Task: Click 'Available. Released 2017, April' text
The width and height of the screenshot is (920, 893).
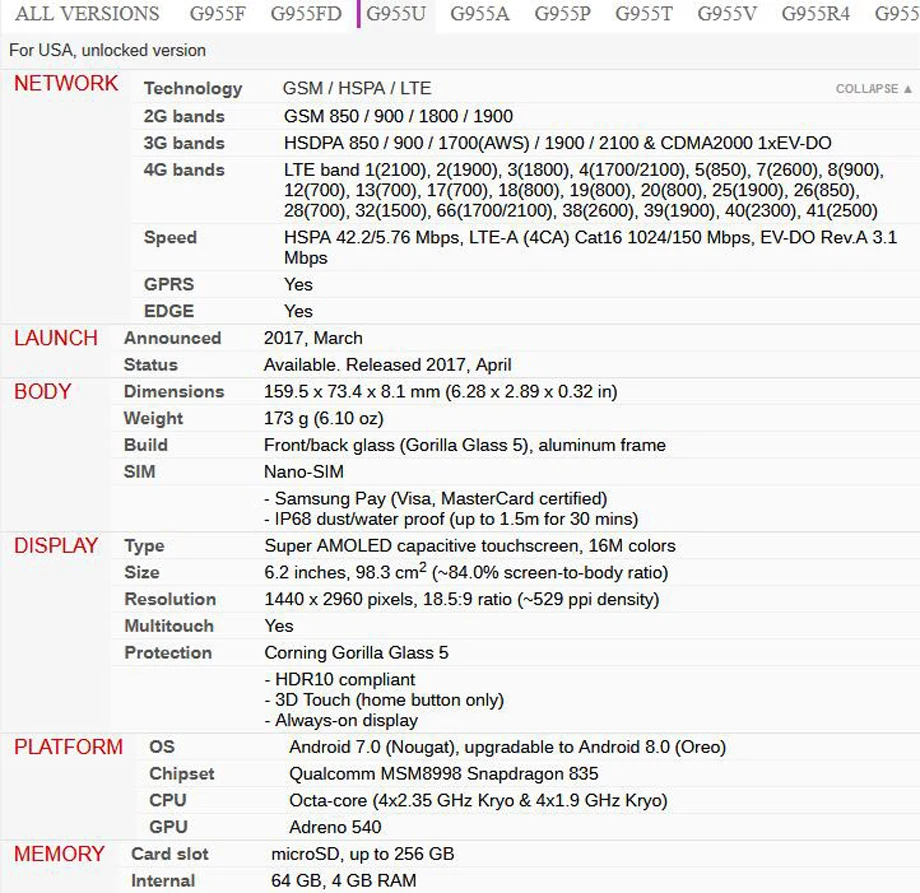Action: [388, 365]
